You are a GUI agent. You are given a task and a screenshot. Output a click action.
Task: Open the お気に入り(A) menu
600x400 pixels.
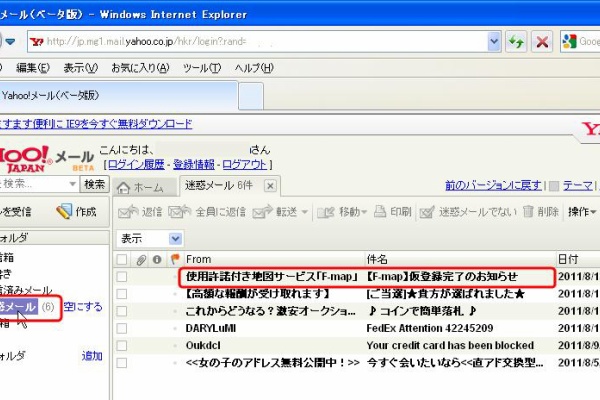(x=140, y=68)
